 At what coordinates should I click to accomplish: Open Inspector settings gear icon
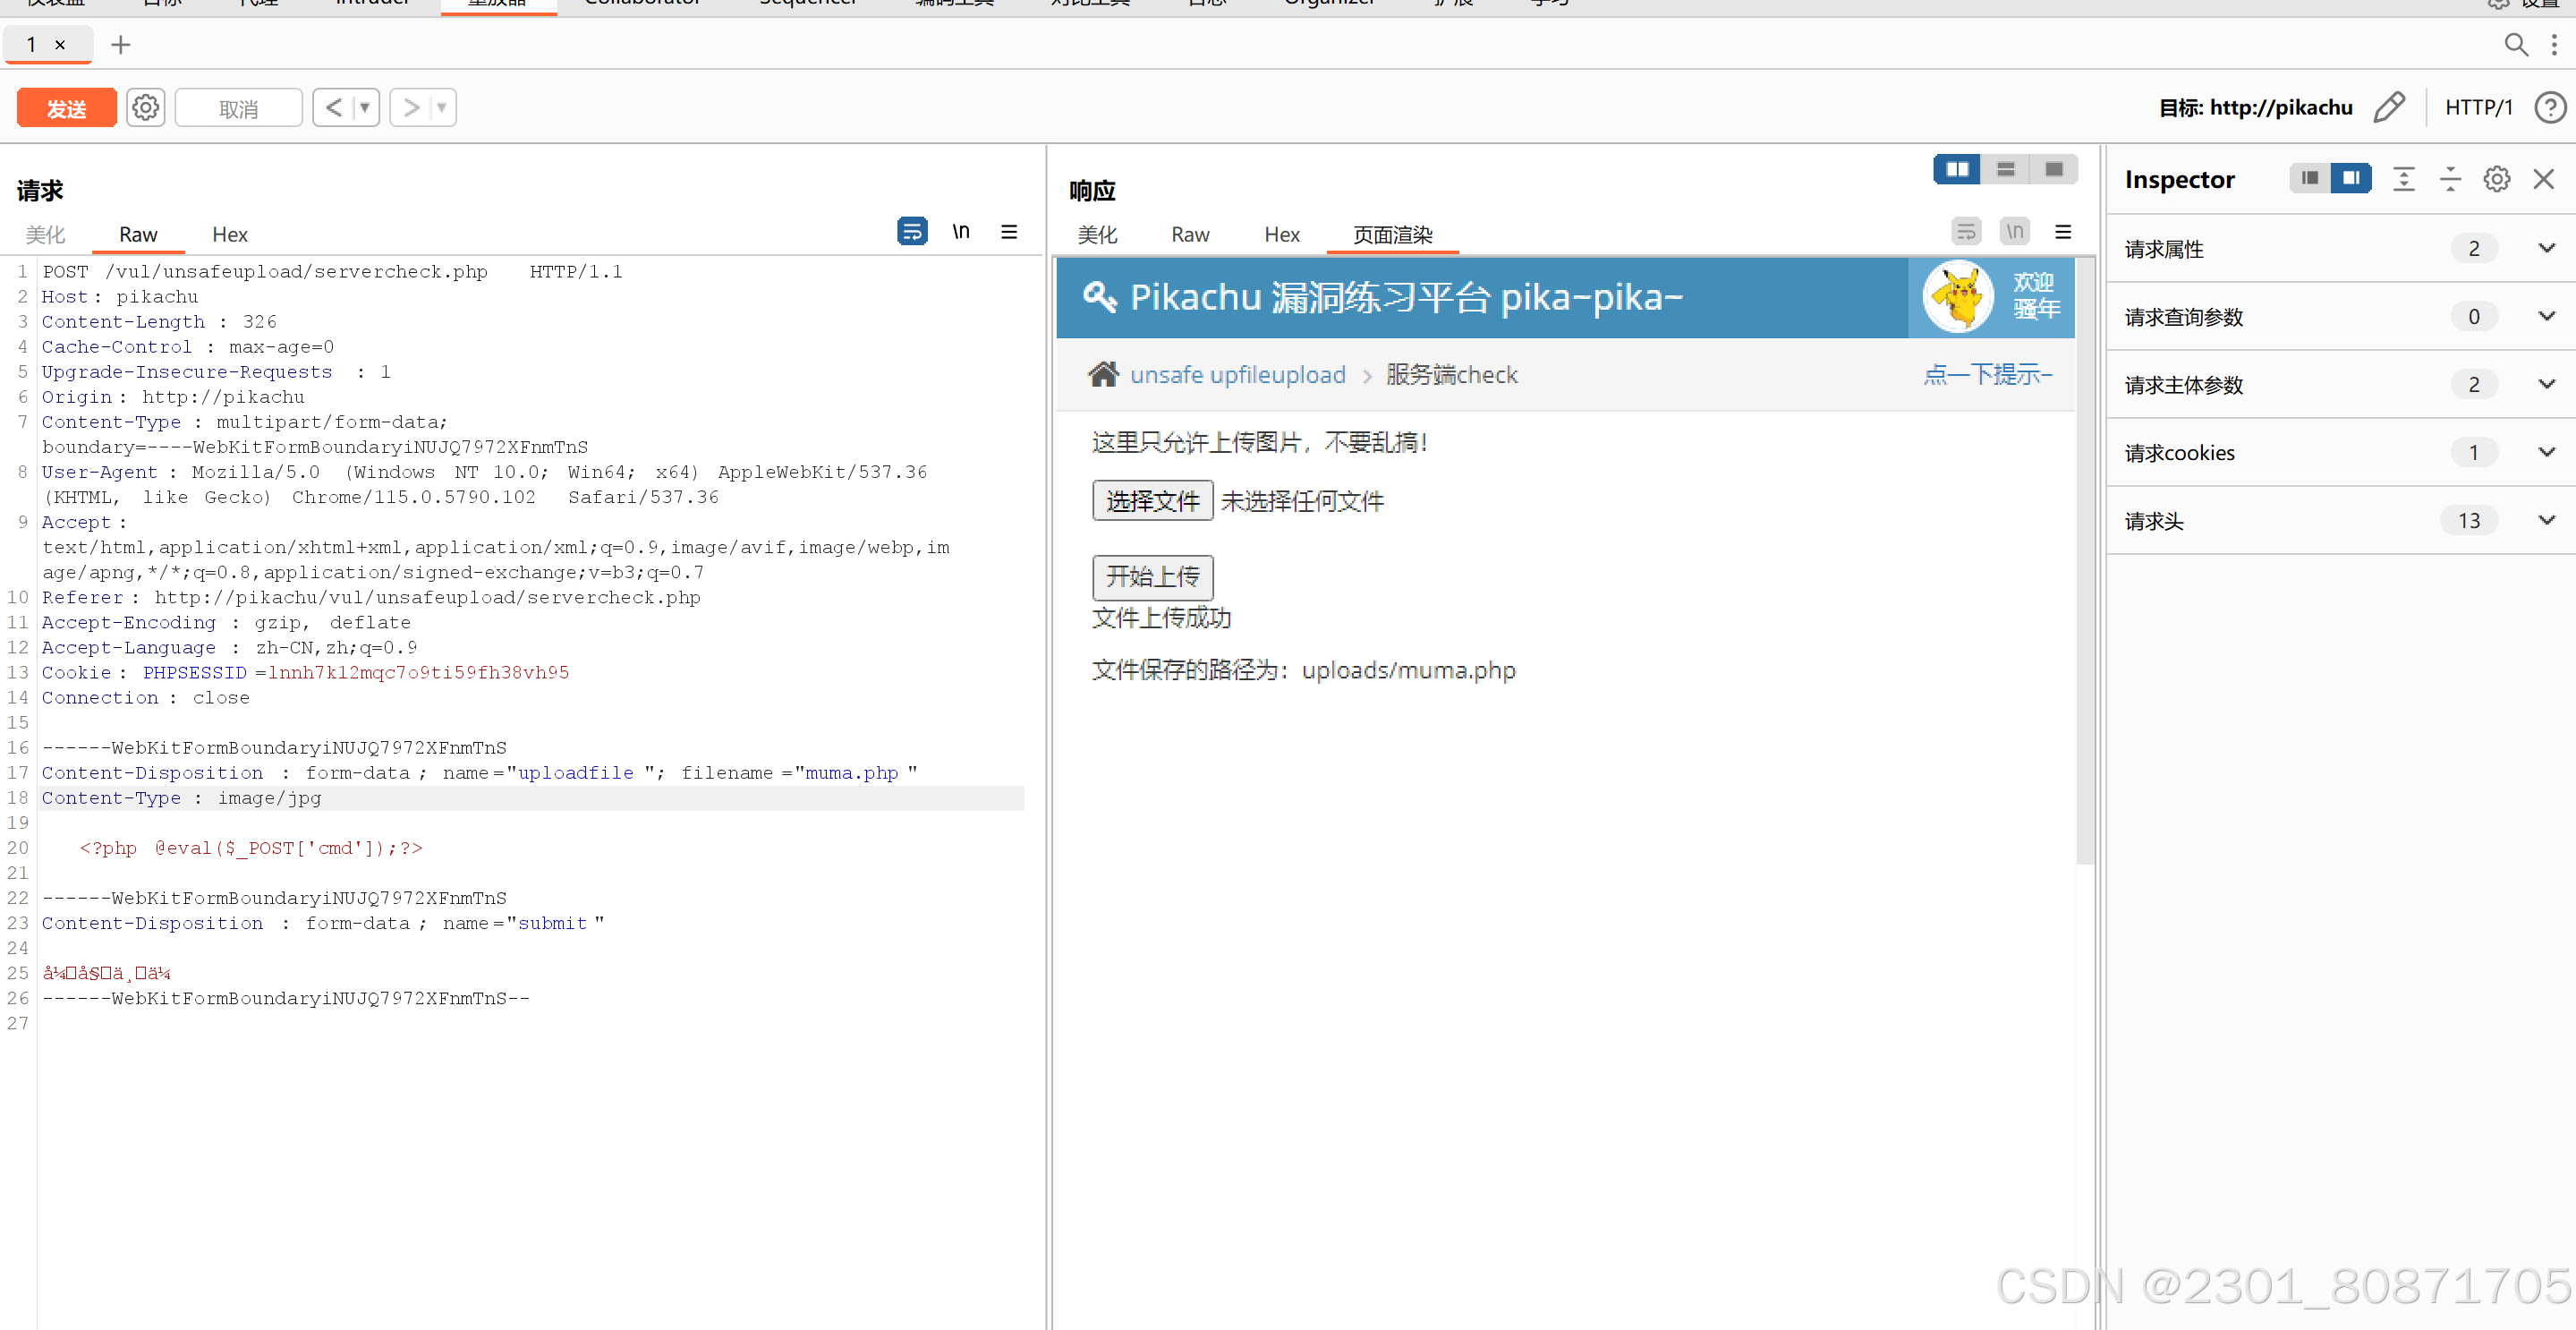click(2496, 179)
